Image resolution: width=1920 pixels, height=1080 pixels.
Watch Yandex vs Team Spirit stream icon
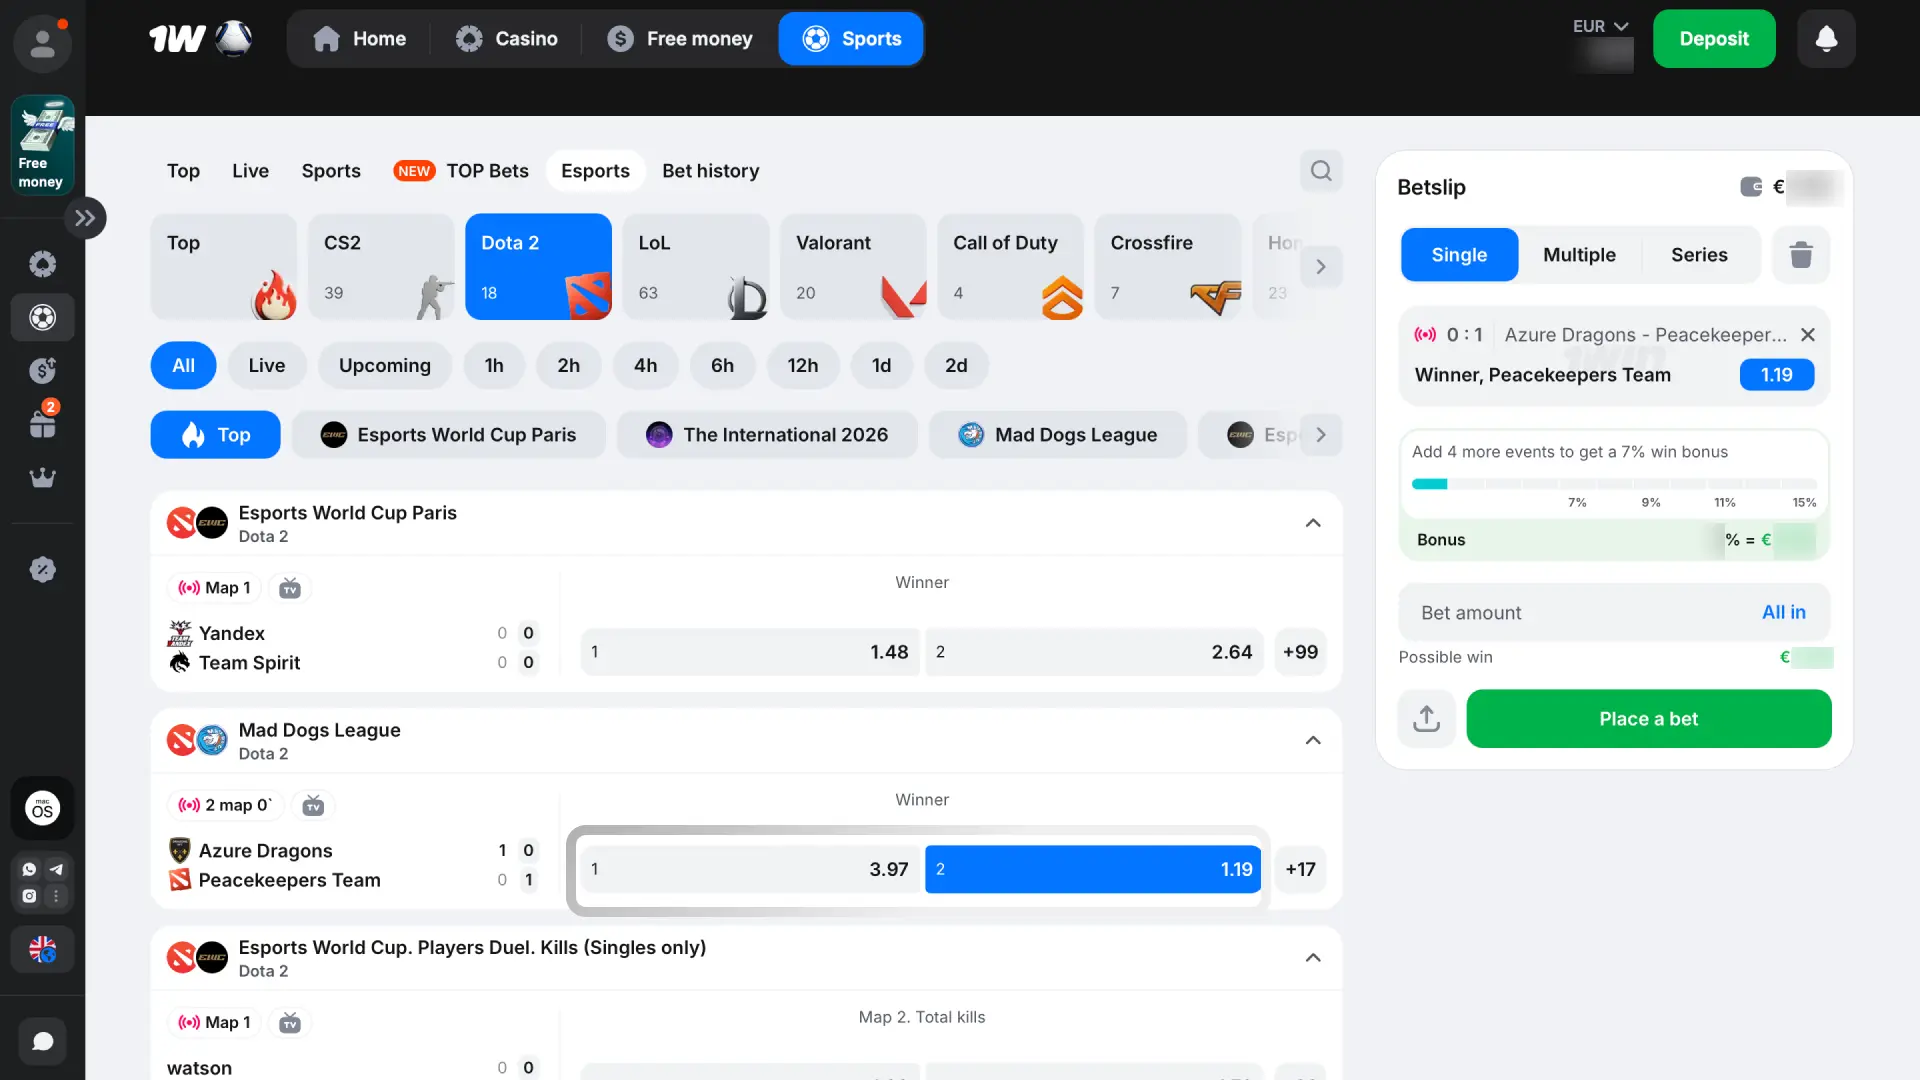(x=290, y=588)
